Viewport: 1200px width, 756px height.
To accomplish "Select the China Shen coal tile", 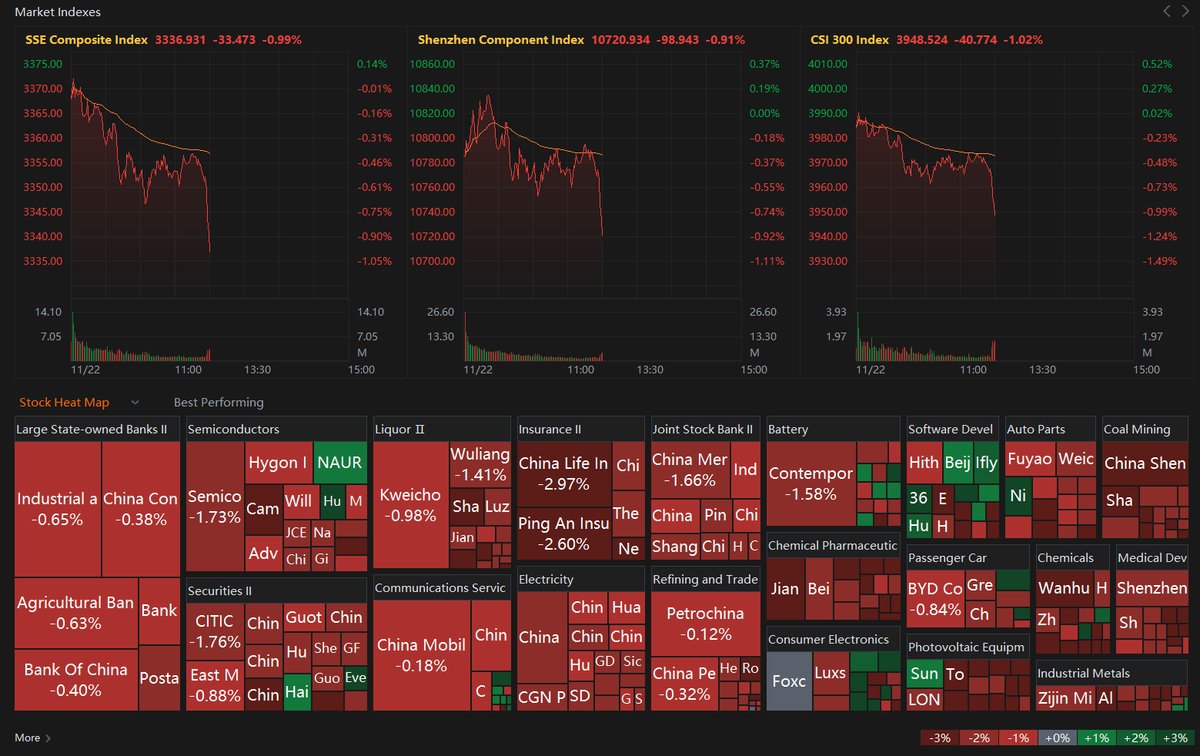I will coord(1145,463).
